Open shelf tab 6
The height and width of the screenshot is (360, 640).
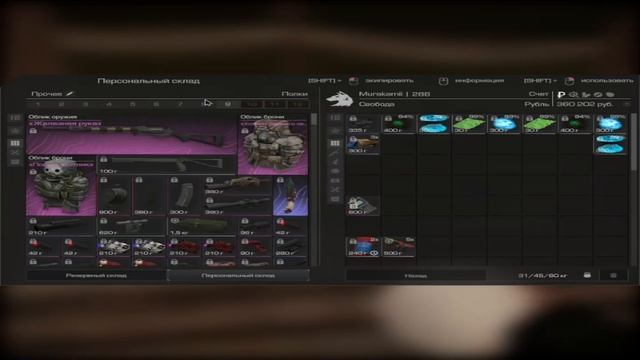pyautogui.click(x=156, y=104)
